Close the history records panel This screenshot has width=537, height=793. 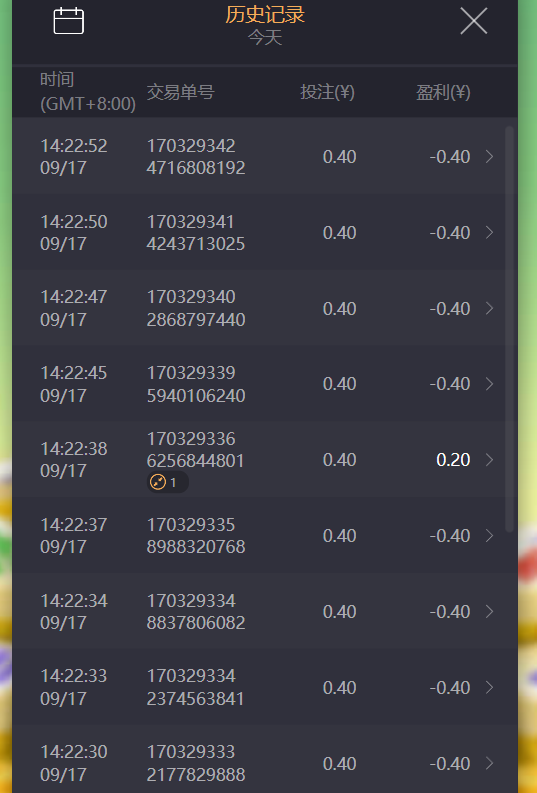pos(474,21)
